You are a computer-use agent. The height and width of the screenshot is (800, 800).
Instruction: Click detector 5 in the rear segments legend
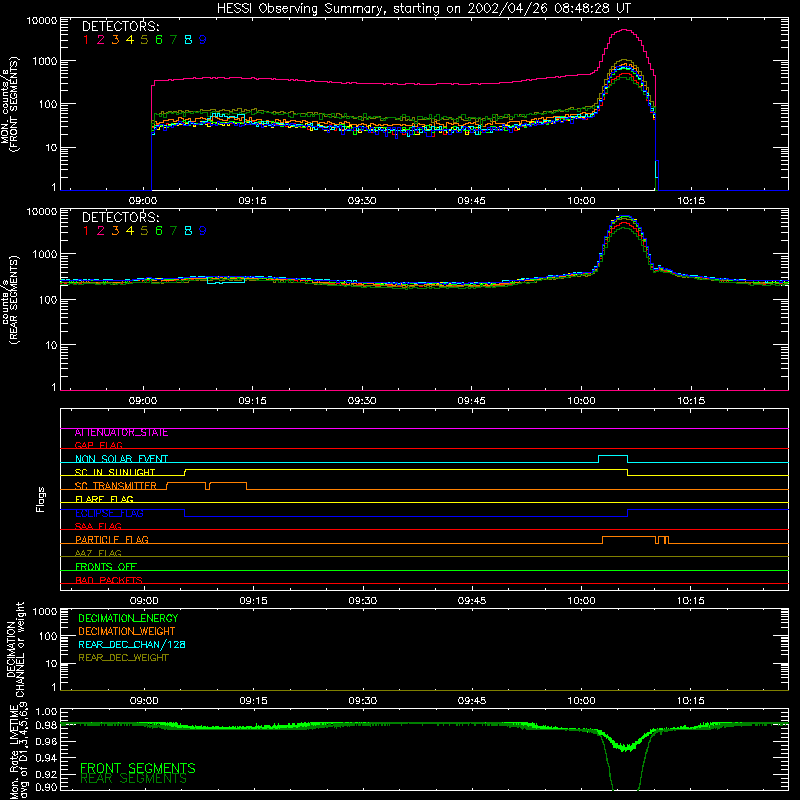point(144,231)
